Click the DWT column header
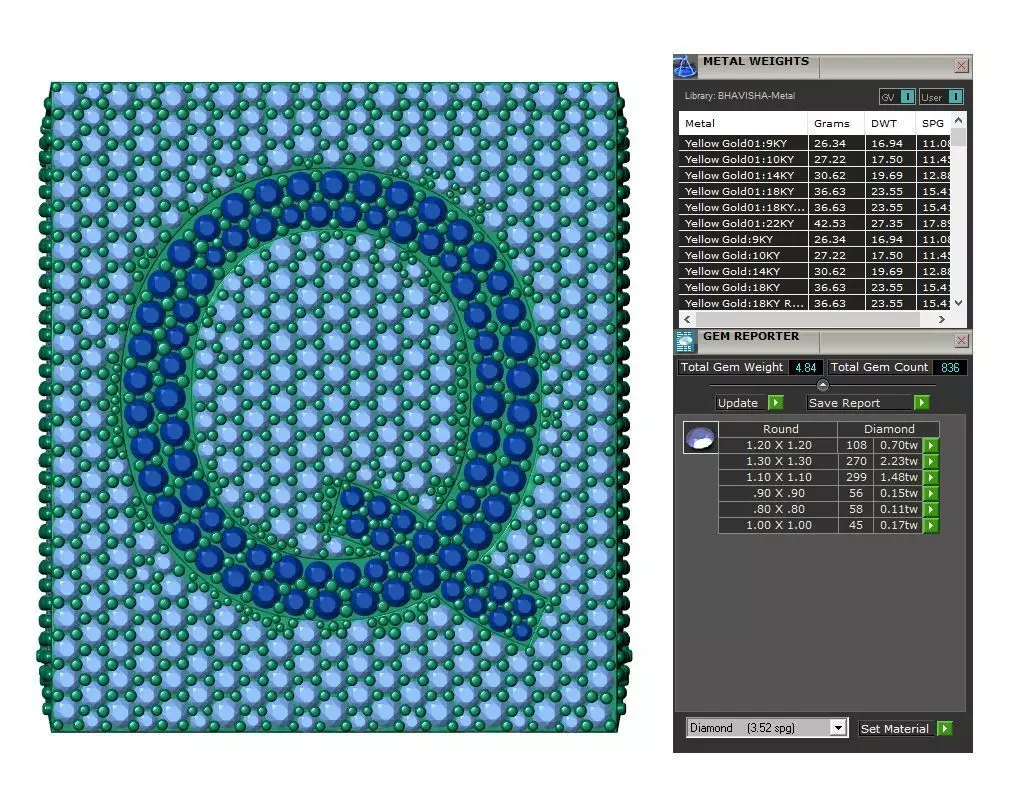Screen dimensions: 1034x806 point(890,123)
